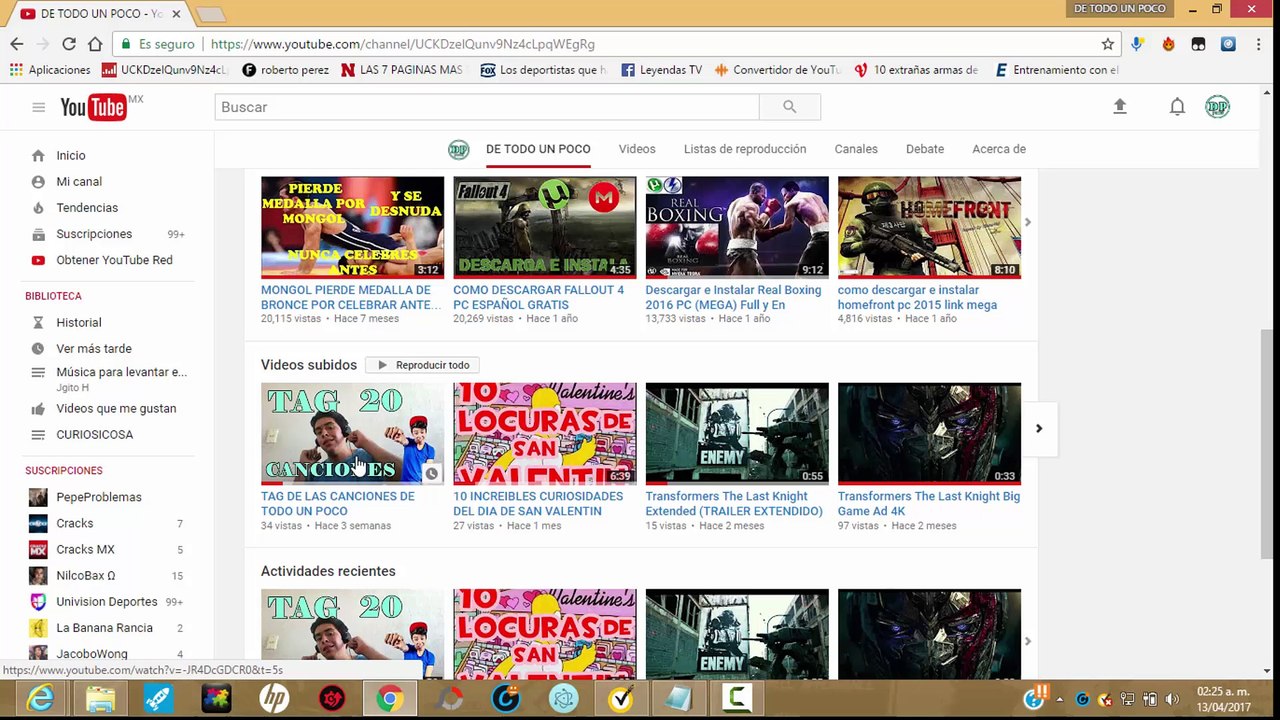Viewport: 1280px width, 720px height.
Task: Open Chrome's three-dot menu
Action: pyautogui.click(x=1259, y=44)
